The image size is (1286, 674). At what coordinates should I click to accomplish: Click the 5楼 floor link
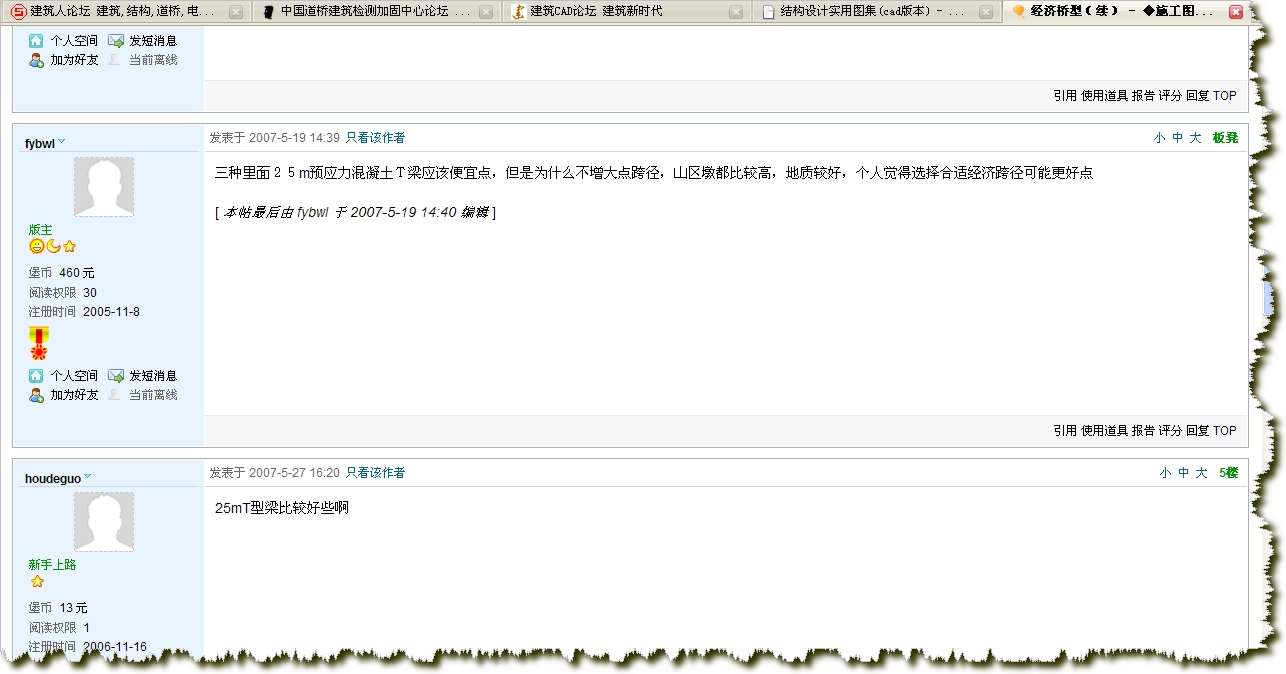[1228, 473]
